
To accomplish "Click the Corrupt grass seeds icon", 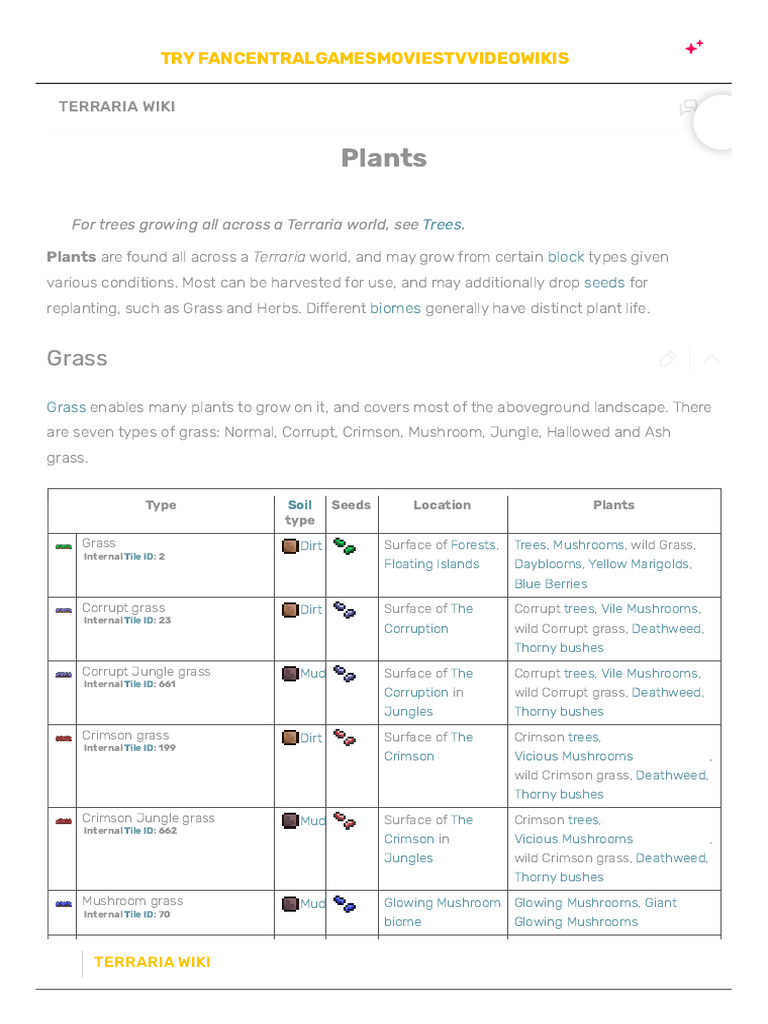I will click(344, 610).
